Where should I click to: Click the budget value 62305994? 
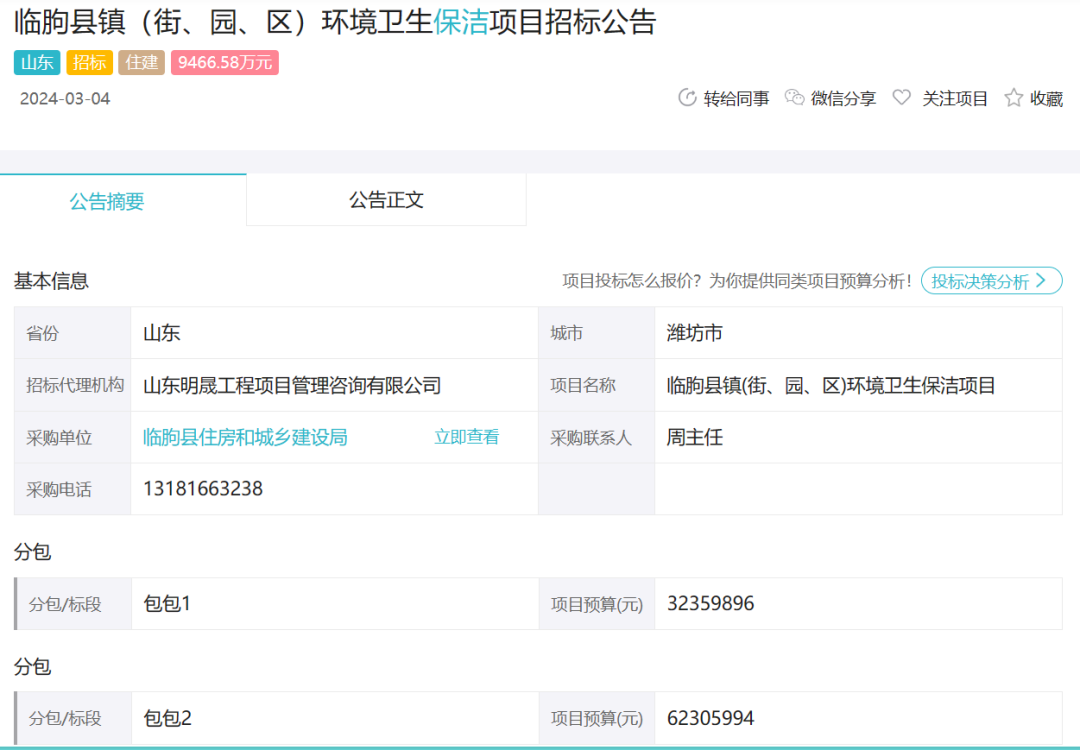point(710,718)
